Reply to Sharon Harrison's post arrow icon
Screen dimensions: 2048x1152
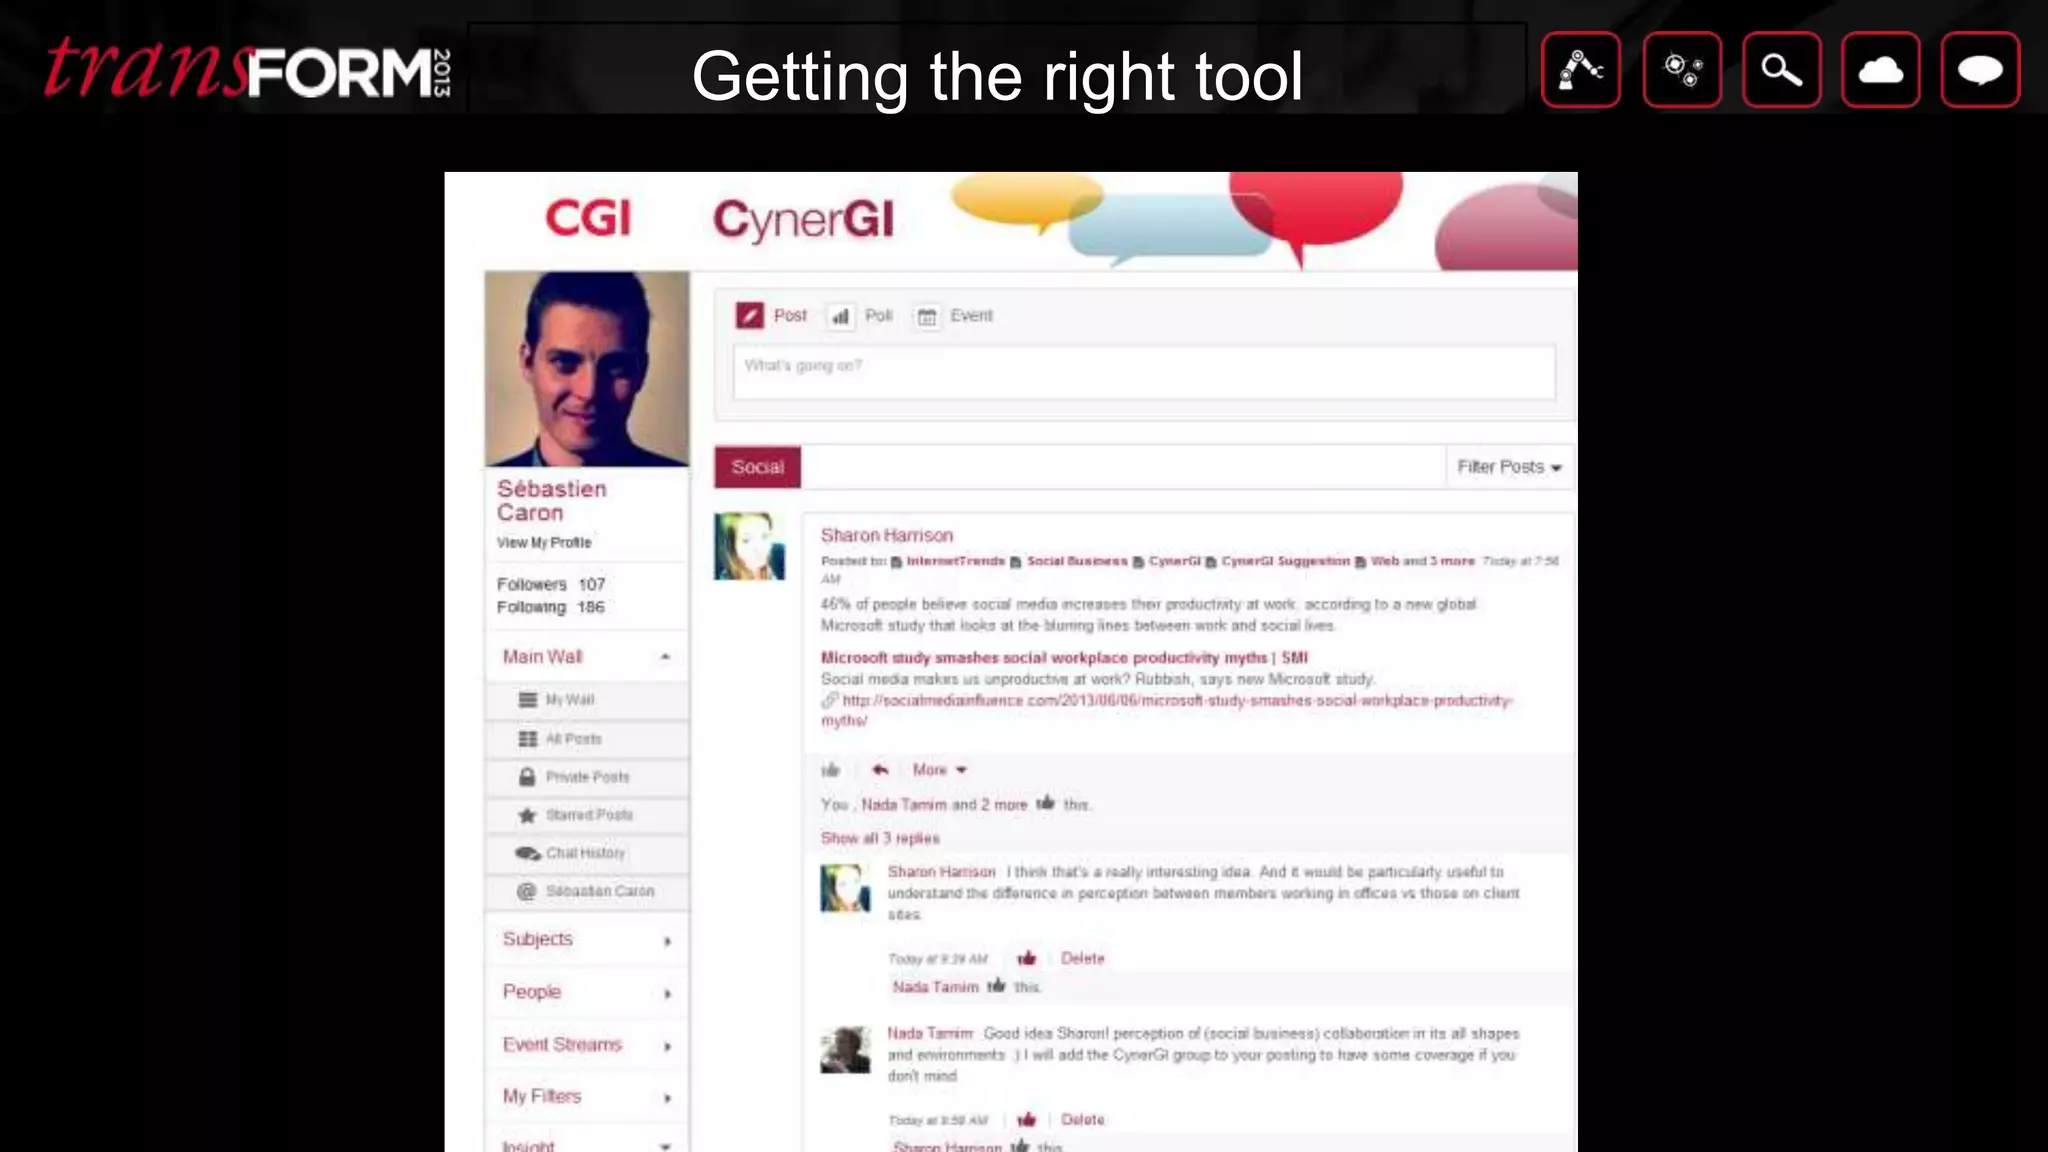pos(879,770)
